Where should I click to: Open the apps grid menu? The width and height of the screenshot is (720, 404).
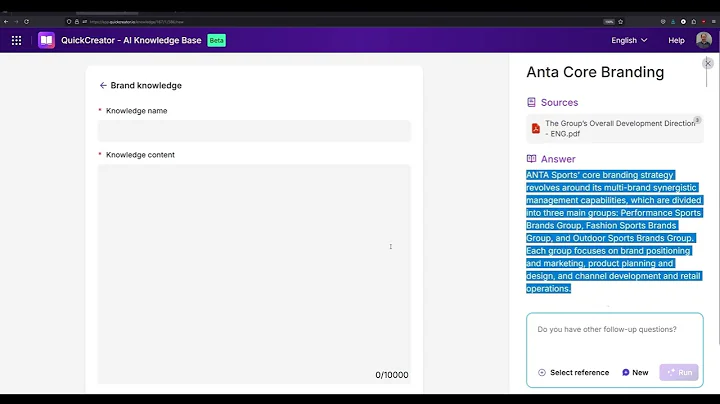pos(17,40)
